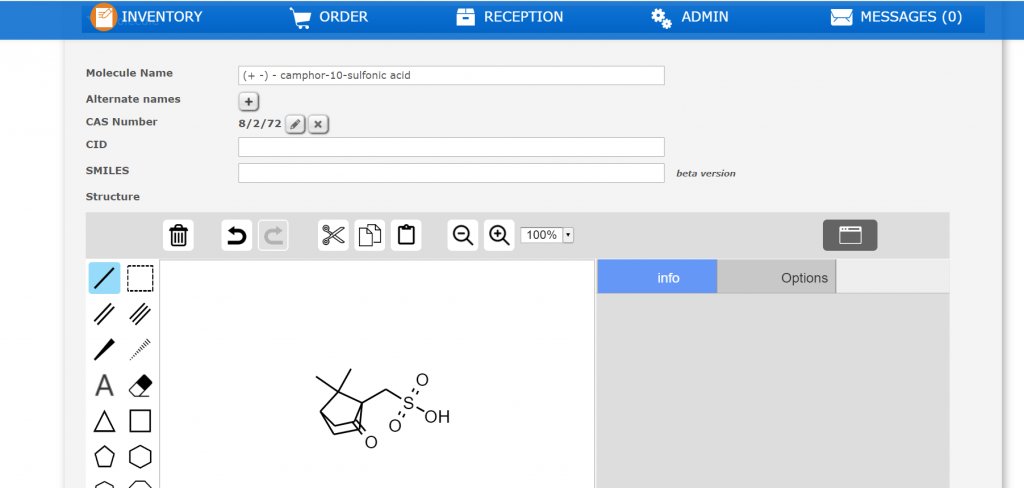The width and height of the screenshot is (1024, 488).
Task: Edit the CAS Number with pencil button
Action: coord(295,124)
